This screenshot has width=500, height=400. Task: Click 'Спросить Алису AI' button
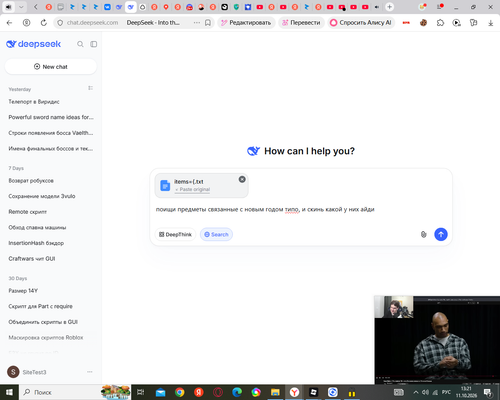361,23
